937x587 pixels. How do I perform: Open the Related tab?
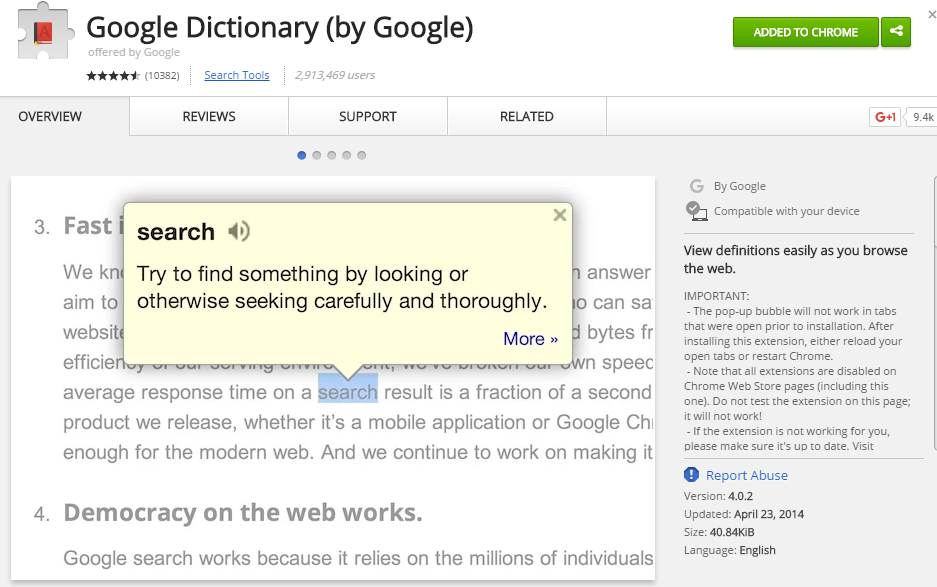point(527,117)
